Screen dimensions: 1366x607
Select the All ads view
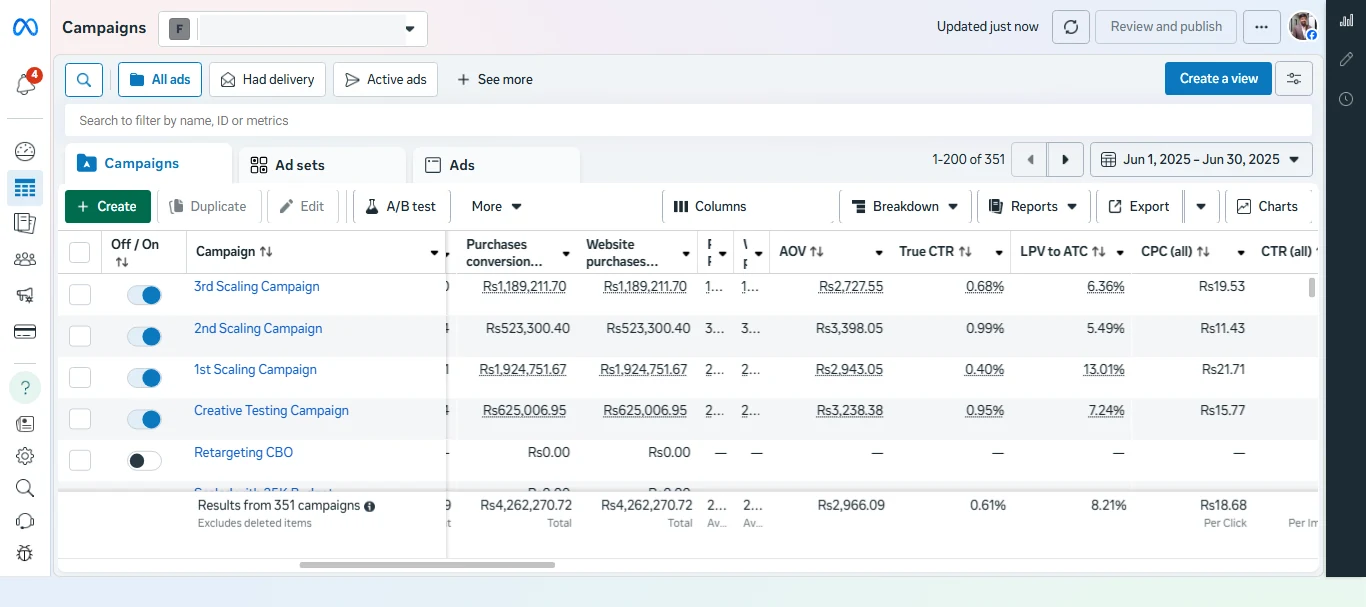160,79
